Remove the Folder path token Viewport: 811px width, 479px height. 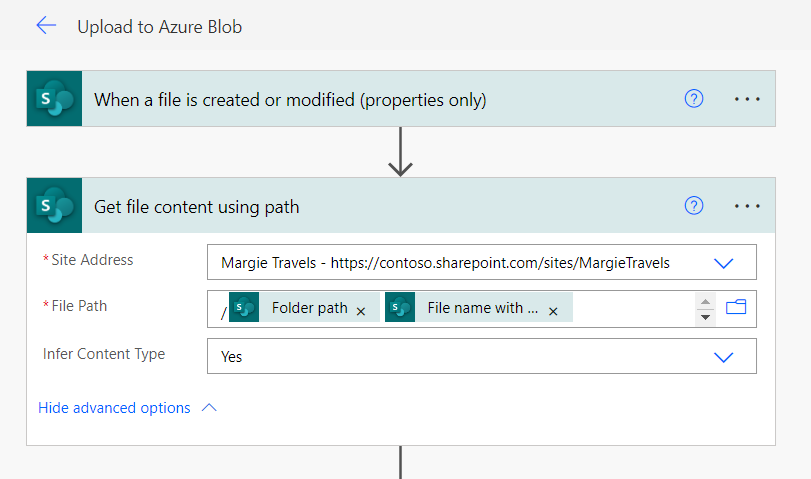361,310
